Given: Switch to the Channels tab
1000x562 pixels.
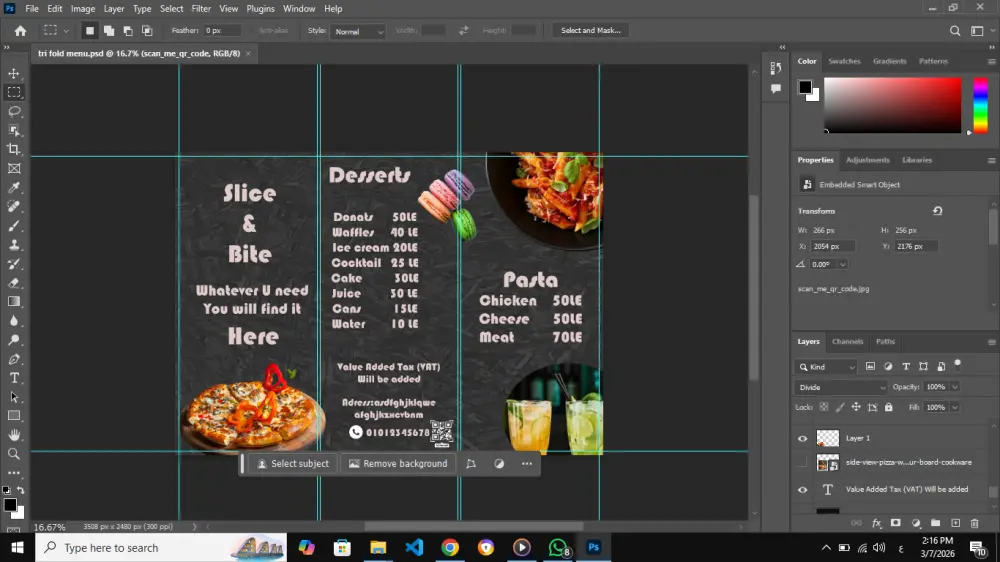Looking at the screenshot, I should tap(847, 342).
